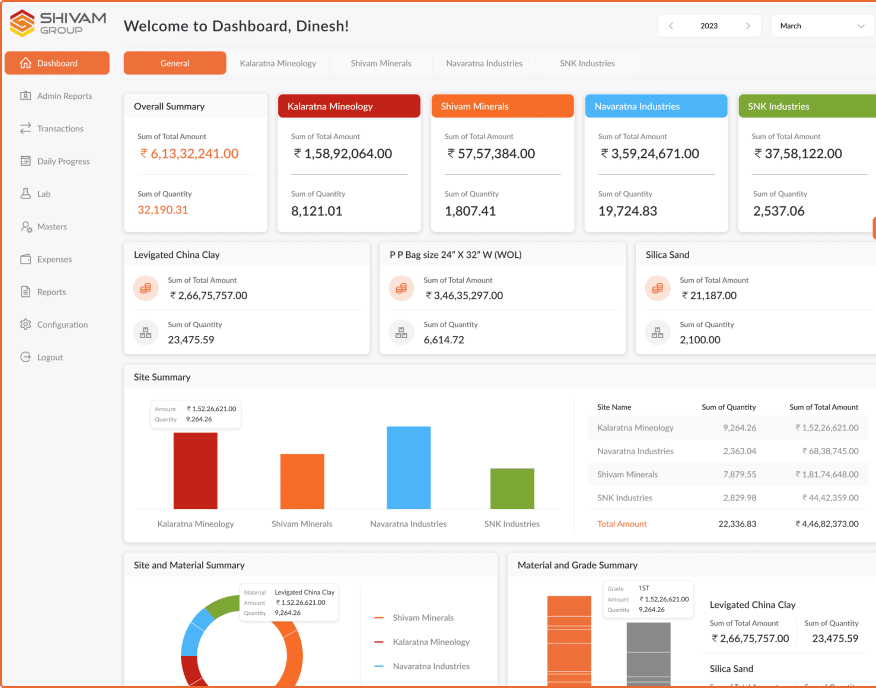Open the Navaratna Industries tab
Screen dimensions: 876x688
pos(484,63)
